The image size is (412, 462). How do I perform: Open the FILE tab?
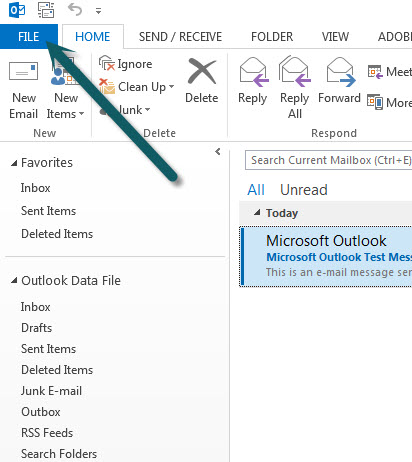(29, 37)
